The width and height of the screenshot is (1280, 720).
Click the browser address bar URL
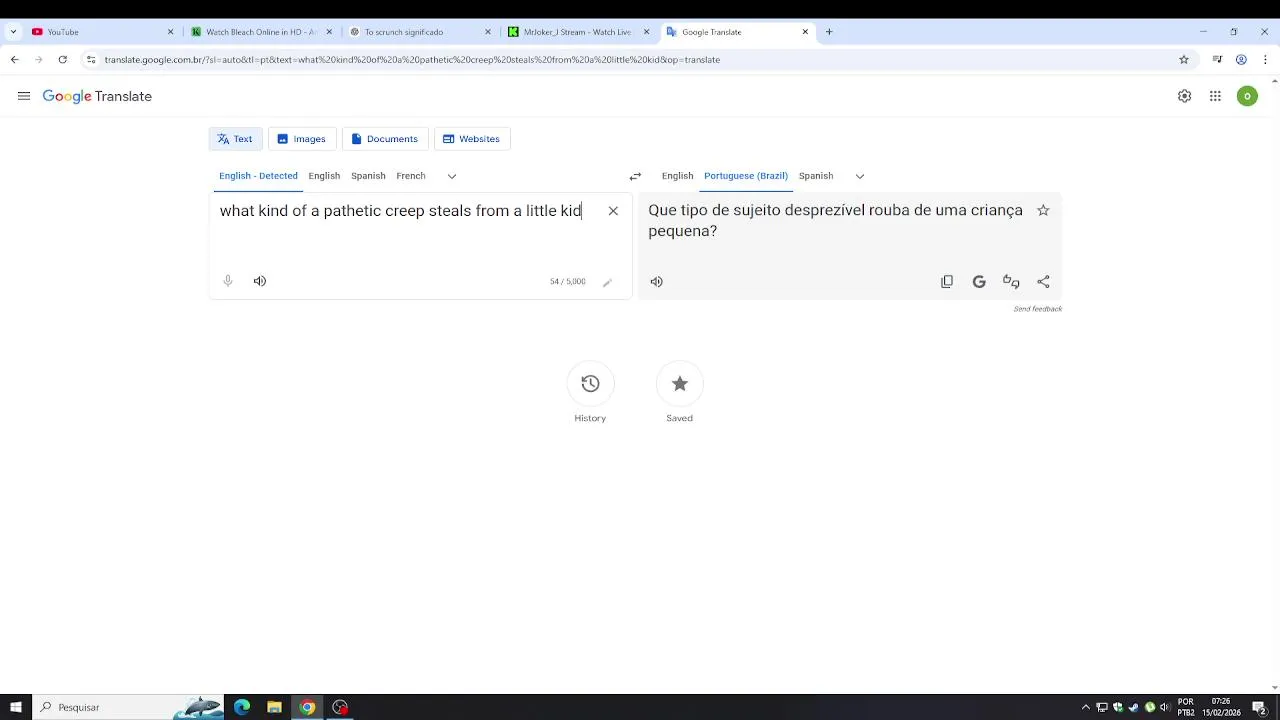tap(412, 60)
